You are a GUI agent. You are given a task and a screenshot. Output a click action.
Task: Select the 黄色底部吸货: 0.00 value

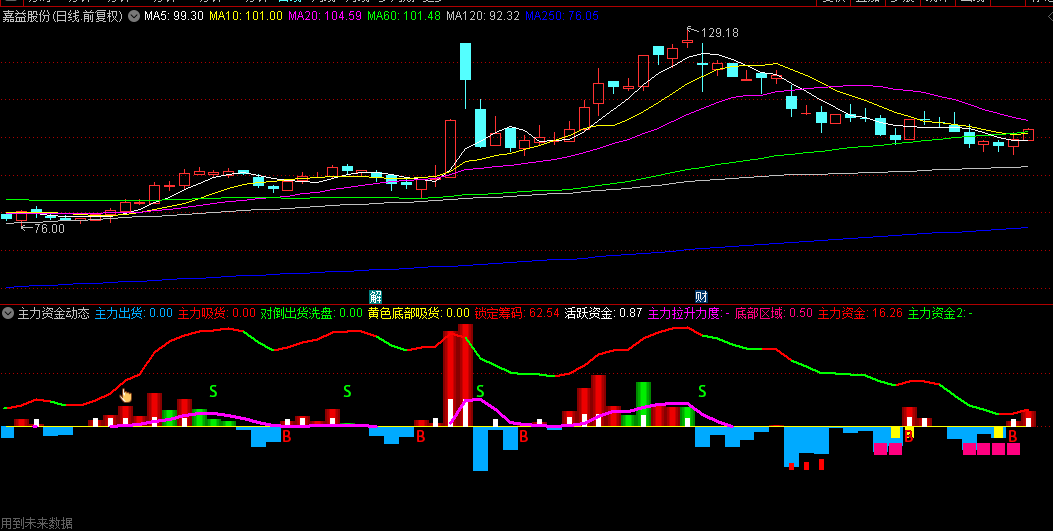point(418,313)
